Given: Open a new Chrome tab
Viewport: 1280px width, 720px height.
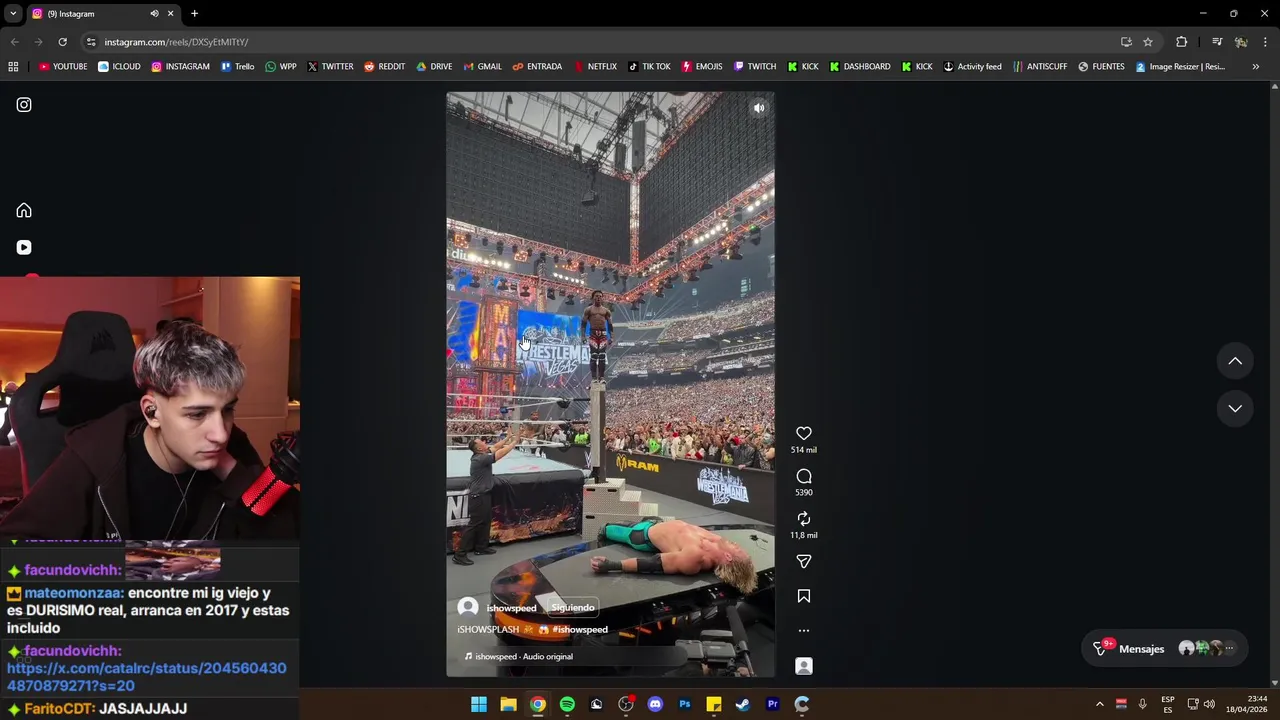Looking at the screenshot, I should coord(195,14).
